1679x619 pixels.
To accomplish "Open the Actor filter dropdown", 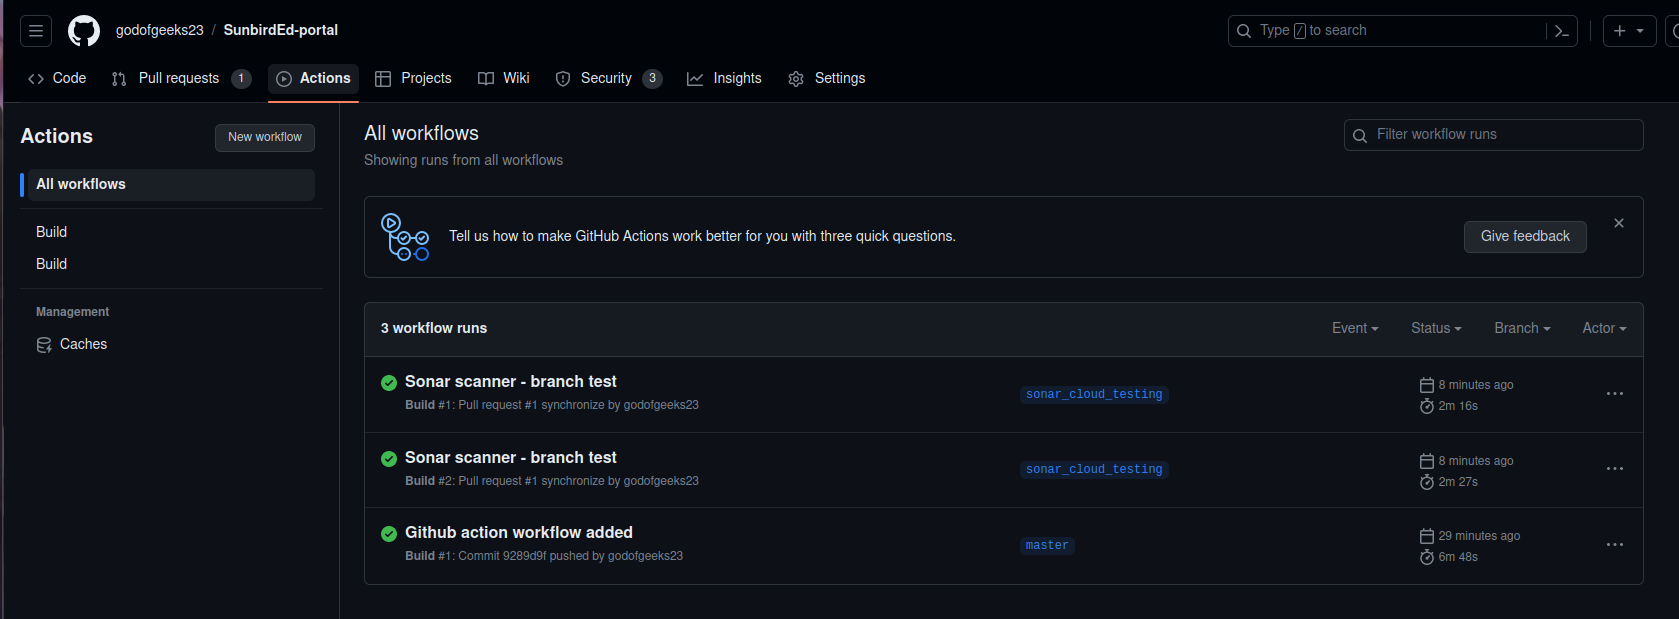I will (1603, 328).
